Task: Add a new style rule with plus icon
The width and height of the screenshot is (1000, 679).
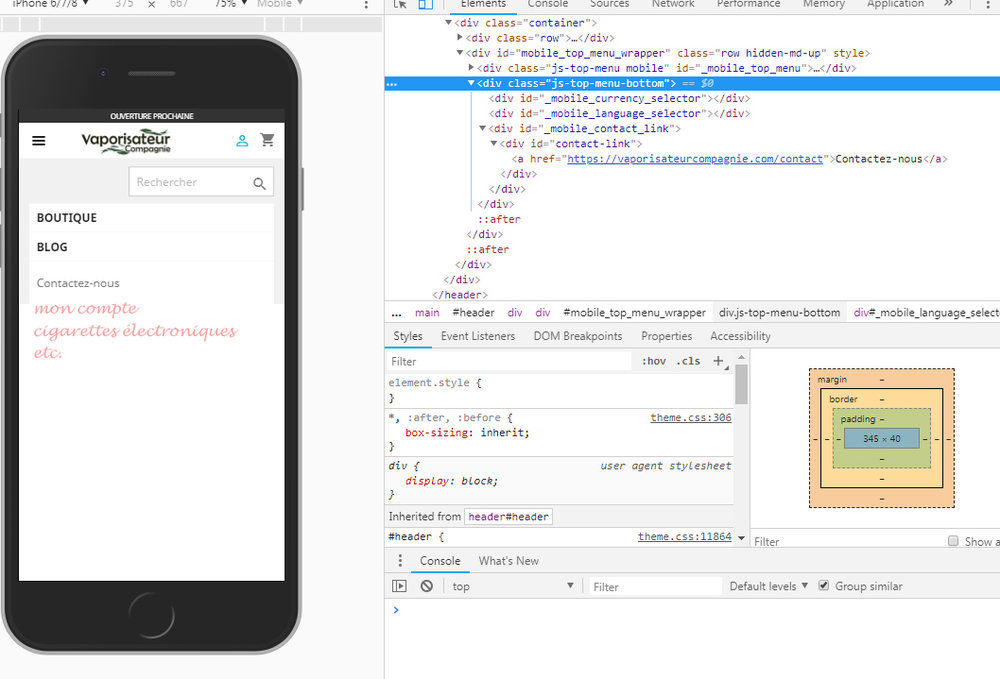Action: [718, 361]
